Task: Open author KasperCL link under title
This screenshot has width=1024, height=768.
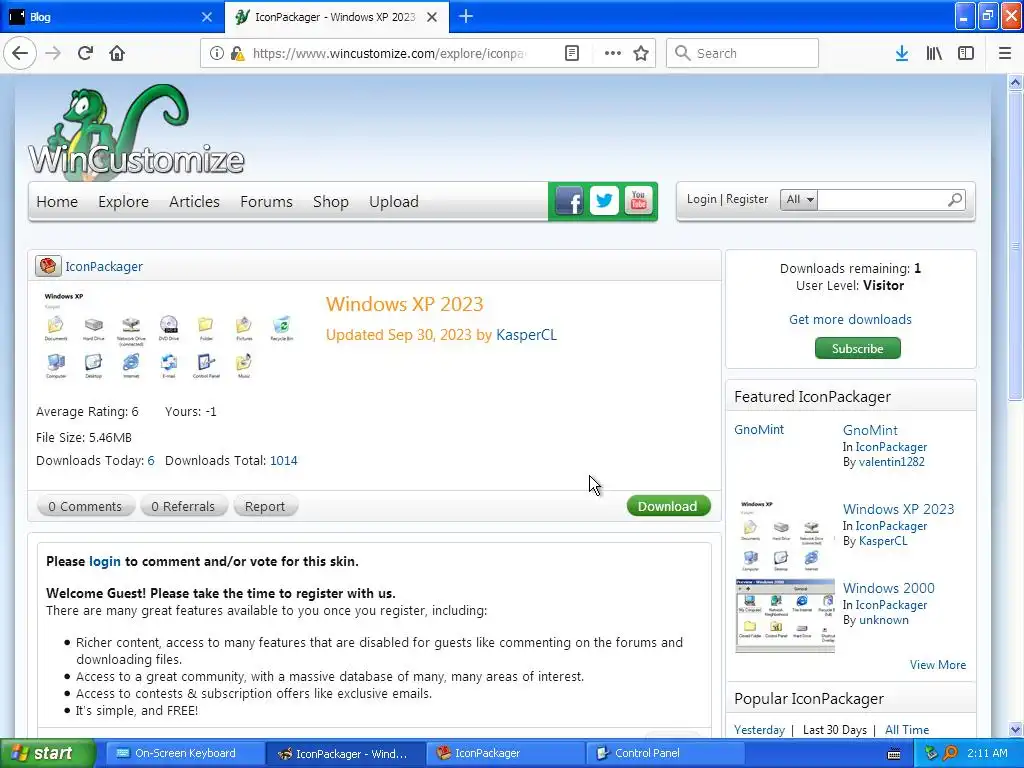Action: click(526, 334)
